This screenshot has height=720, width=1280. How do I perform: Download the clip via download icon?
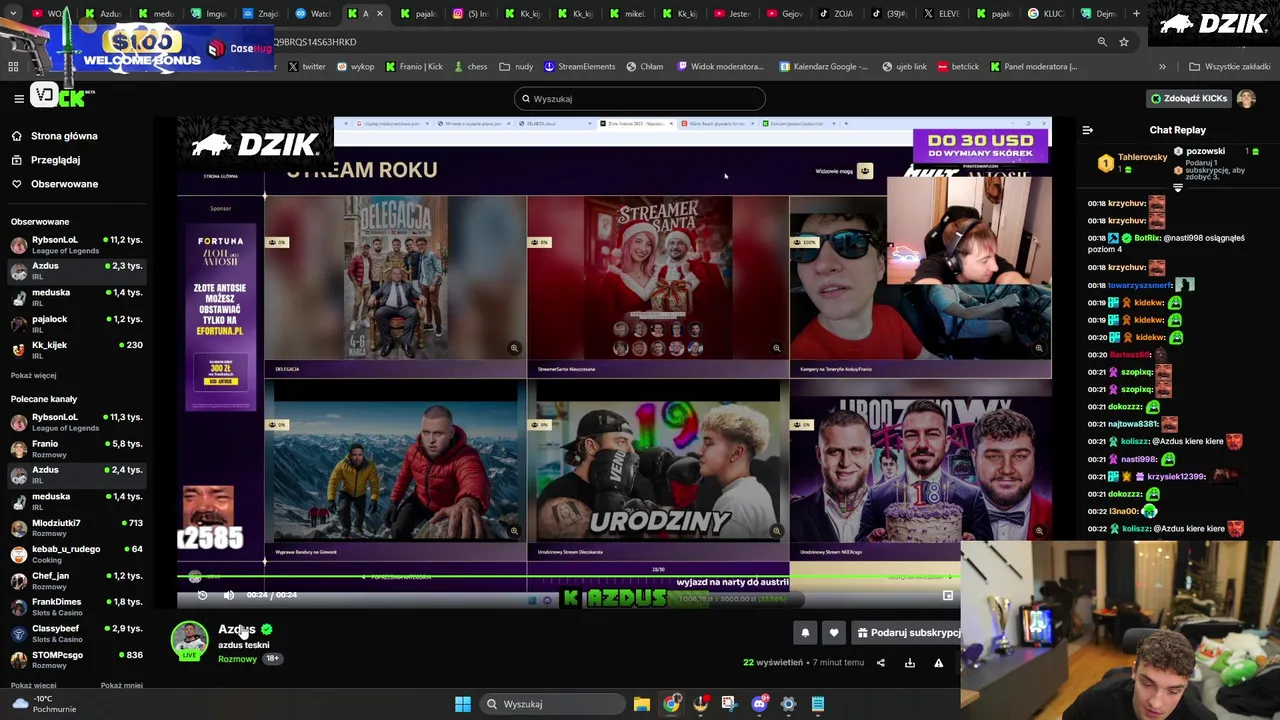[x=910, y=663]
